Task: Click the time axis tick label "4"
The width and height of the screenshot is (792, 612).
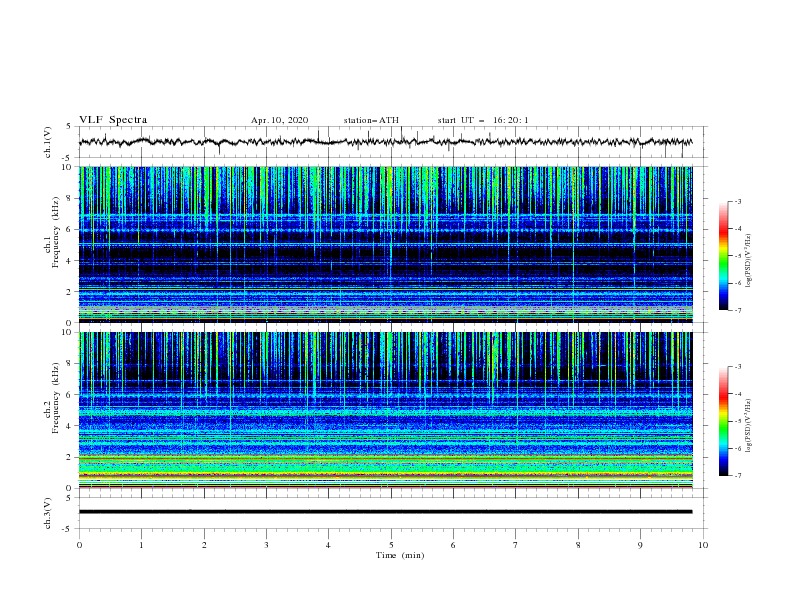Action: coord(328,545)
